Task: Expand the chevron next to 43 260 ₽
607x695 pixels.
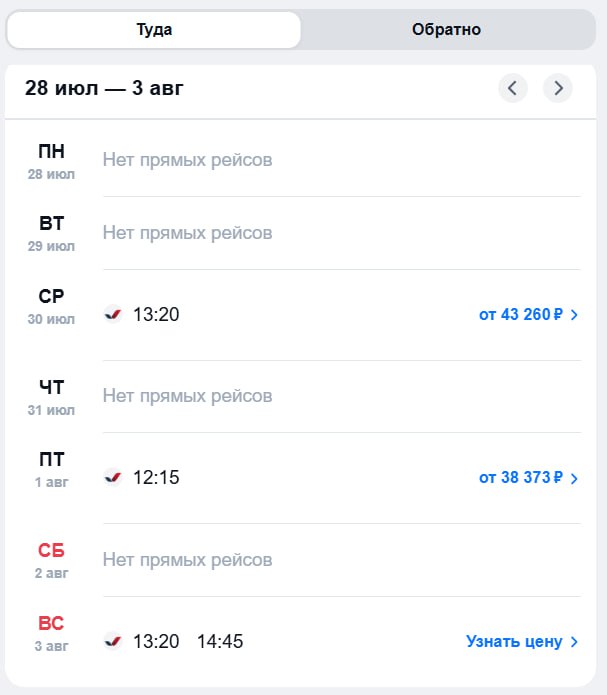Action: tap(574, 315)
